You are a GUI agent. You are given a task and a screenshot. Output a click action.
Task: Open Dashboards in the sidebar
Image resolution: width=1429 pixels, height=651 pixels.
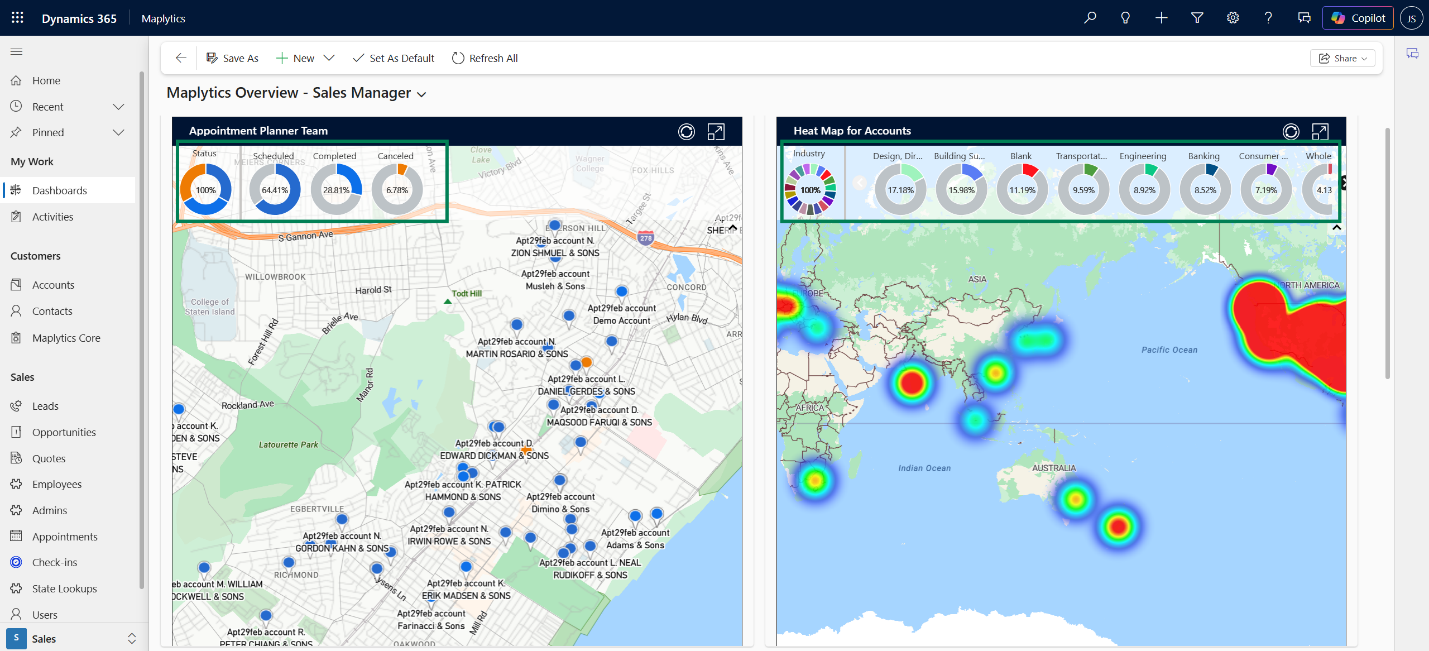click(x=70, y=190)
